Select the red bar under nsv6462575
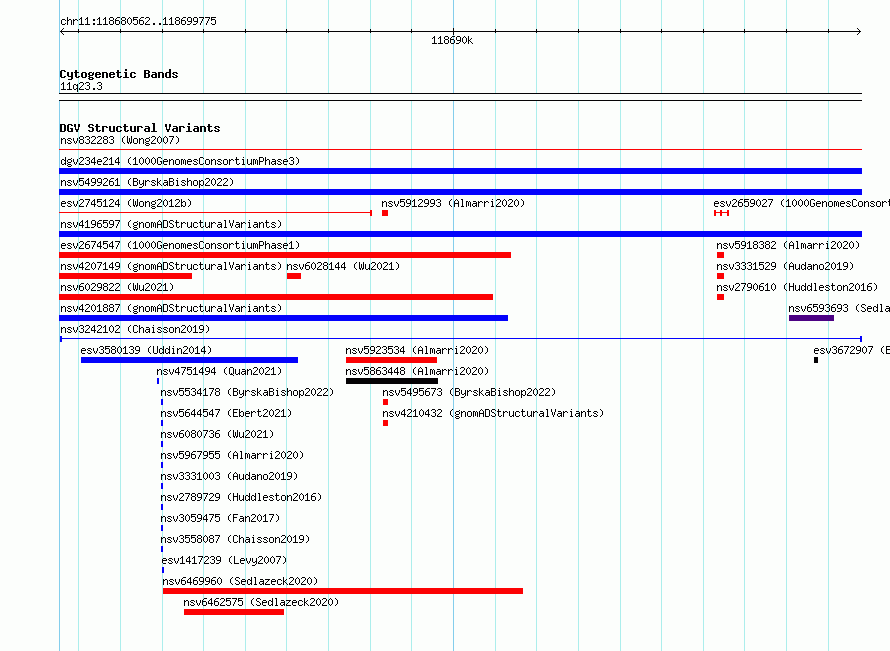 [x=234, y=612]
